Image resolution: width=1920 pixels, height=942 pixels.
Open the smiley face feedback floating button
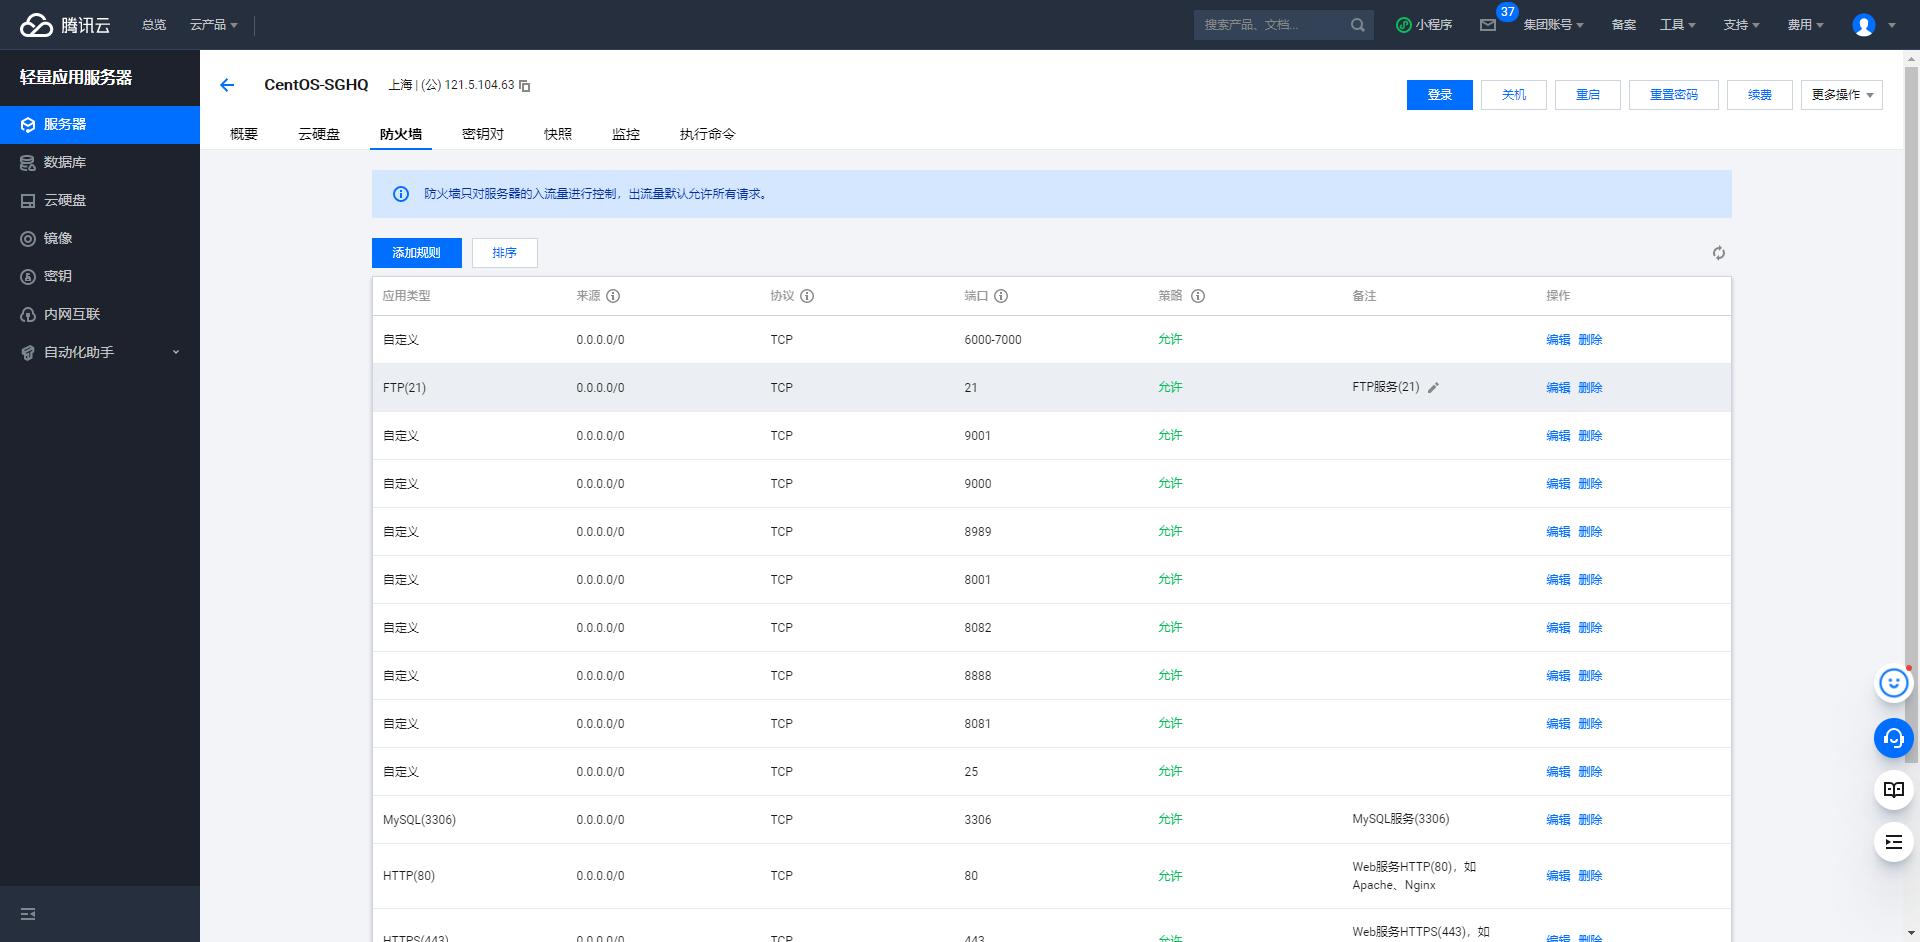click(x=1894, y=683)
